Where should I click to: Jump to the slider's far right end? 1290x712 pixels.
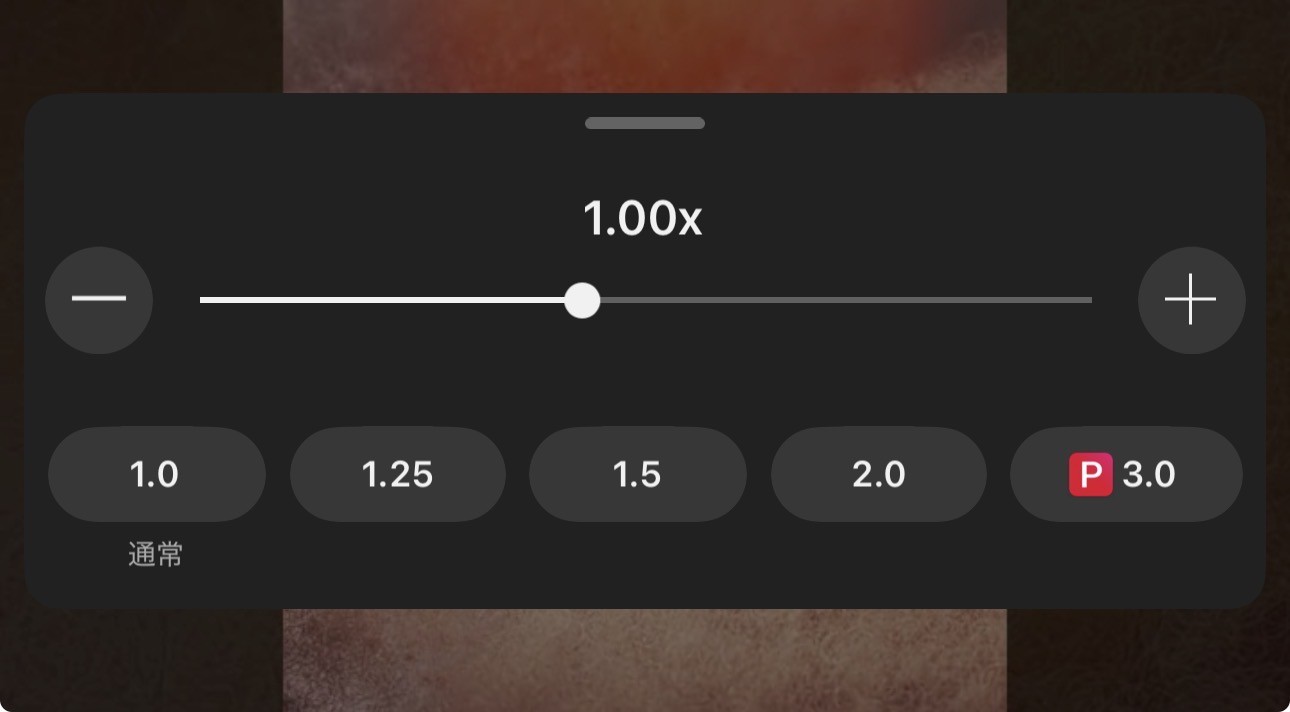point(1089,300)
